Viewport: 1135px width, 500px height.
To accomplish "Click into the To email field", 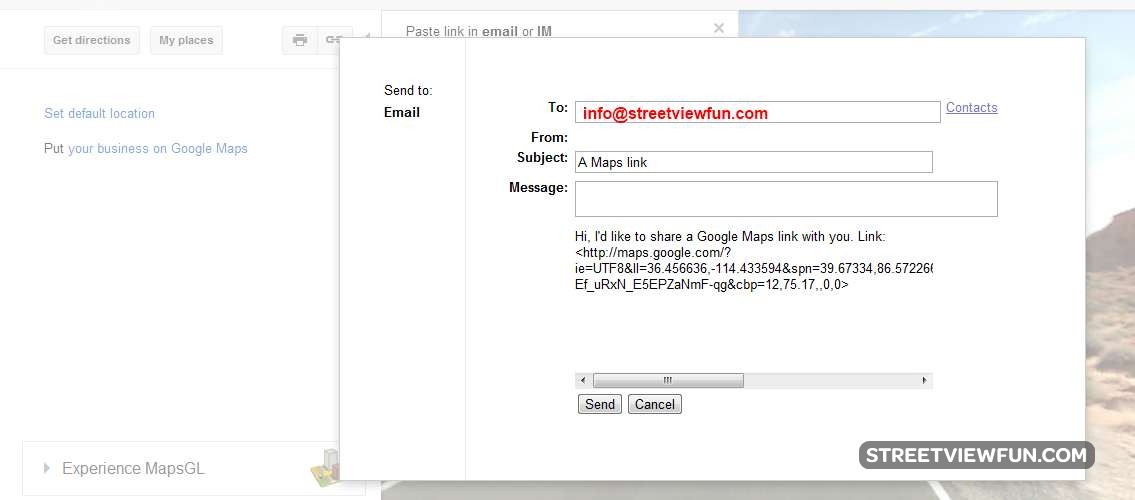I will pyautogui.click(x=757, y=113).
